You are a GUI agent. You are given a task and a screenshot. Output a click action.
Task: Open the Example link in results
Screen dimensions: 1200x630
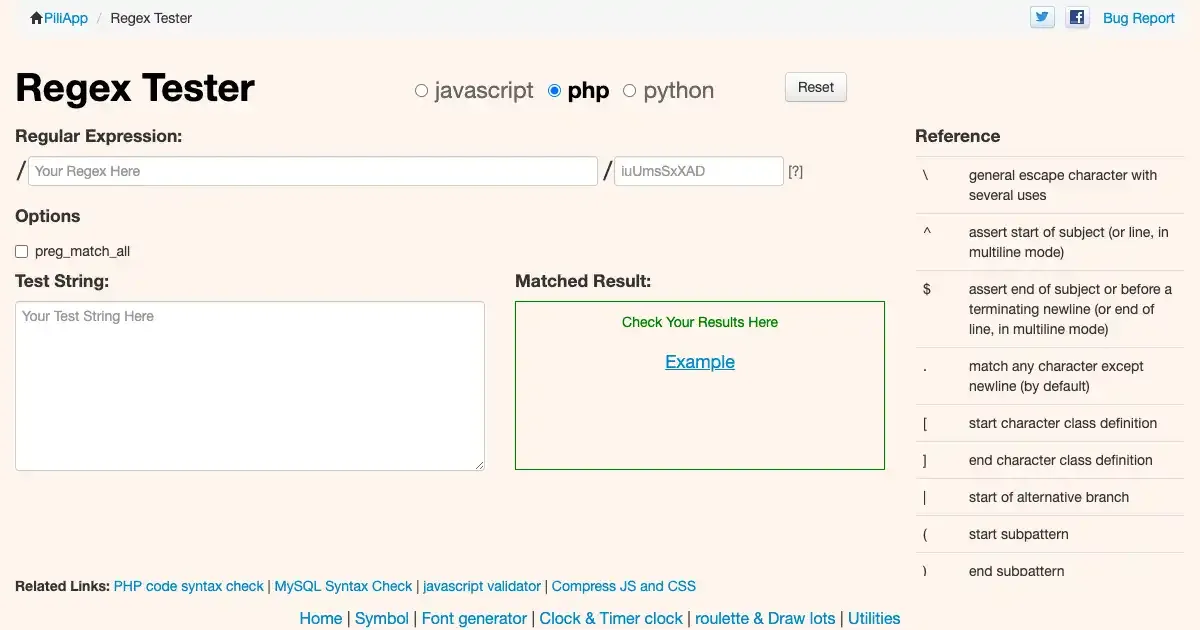pos(700,362)
